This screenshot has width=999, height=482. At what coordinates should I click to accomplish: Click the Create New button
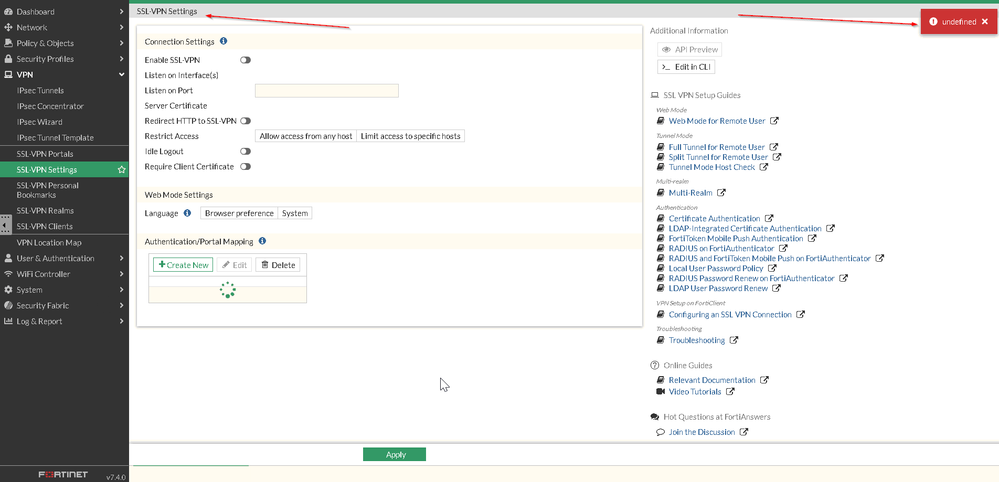(183, 265)
